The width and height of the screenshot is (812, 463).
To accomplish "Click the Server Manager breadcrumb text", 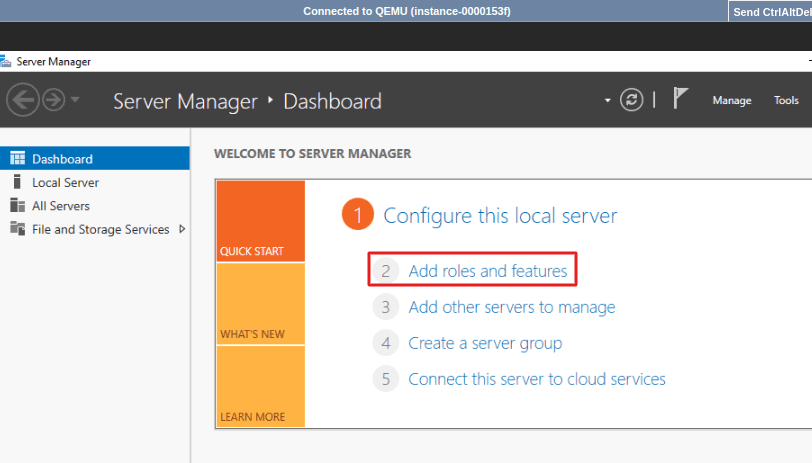I will 185,102.
